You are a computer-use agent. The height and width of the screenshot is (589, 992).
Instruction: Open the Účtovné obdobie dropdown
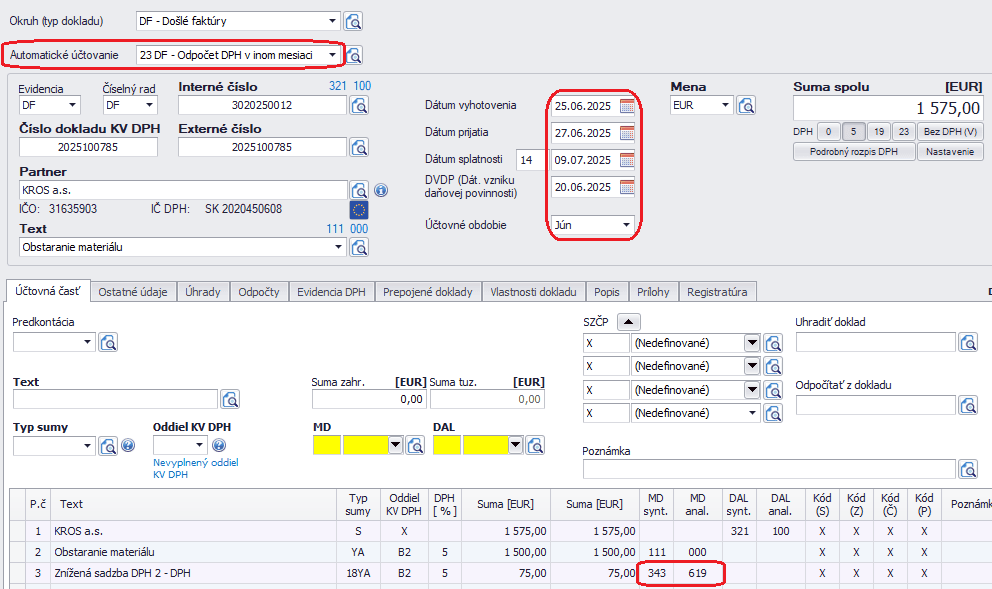[x=627, y=225]
